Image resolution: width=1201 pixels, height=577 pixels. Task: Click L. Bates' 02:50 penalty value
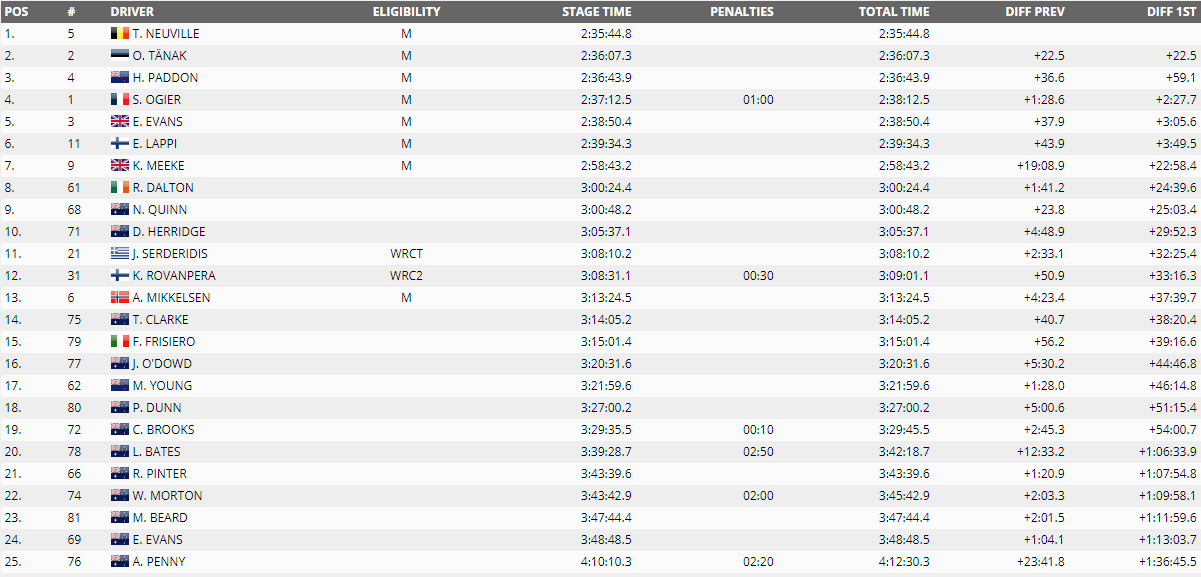(758, 451)
